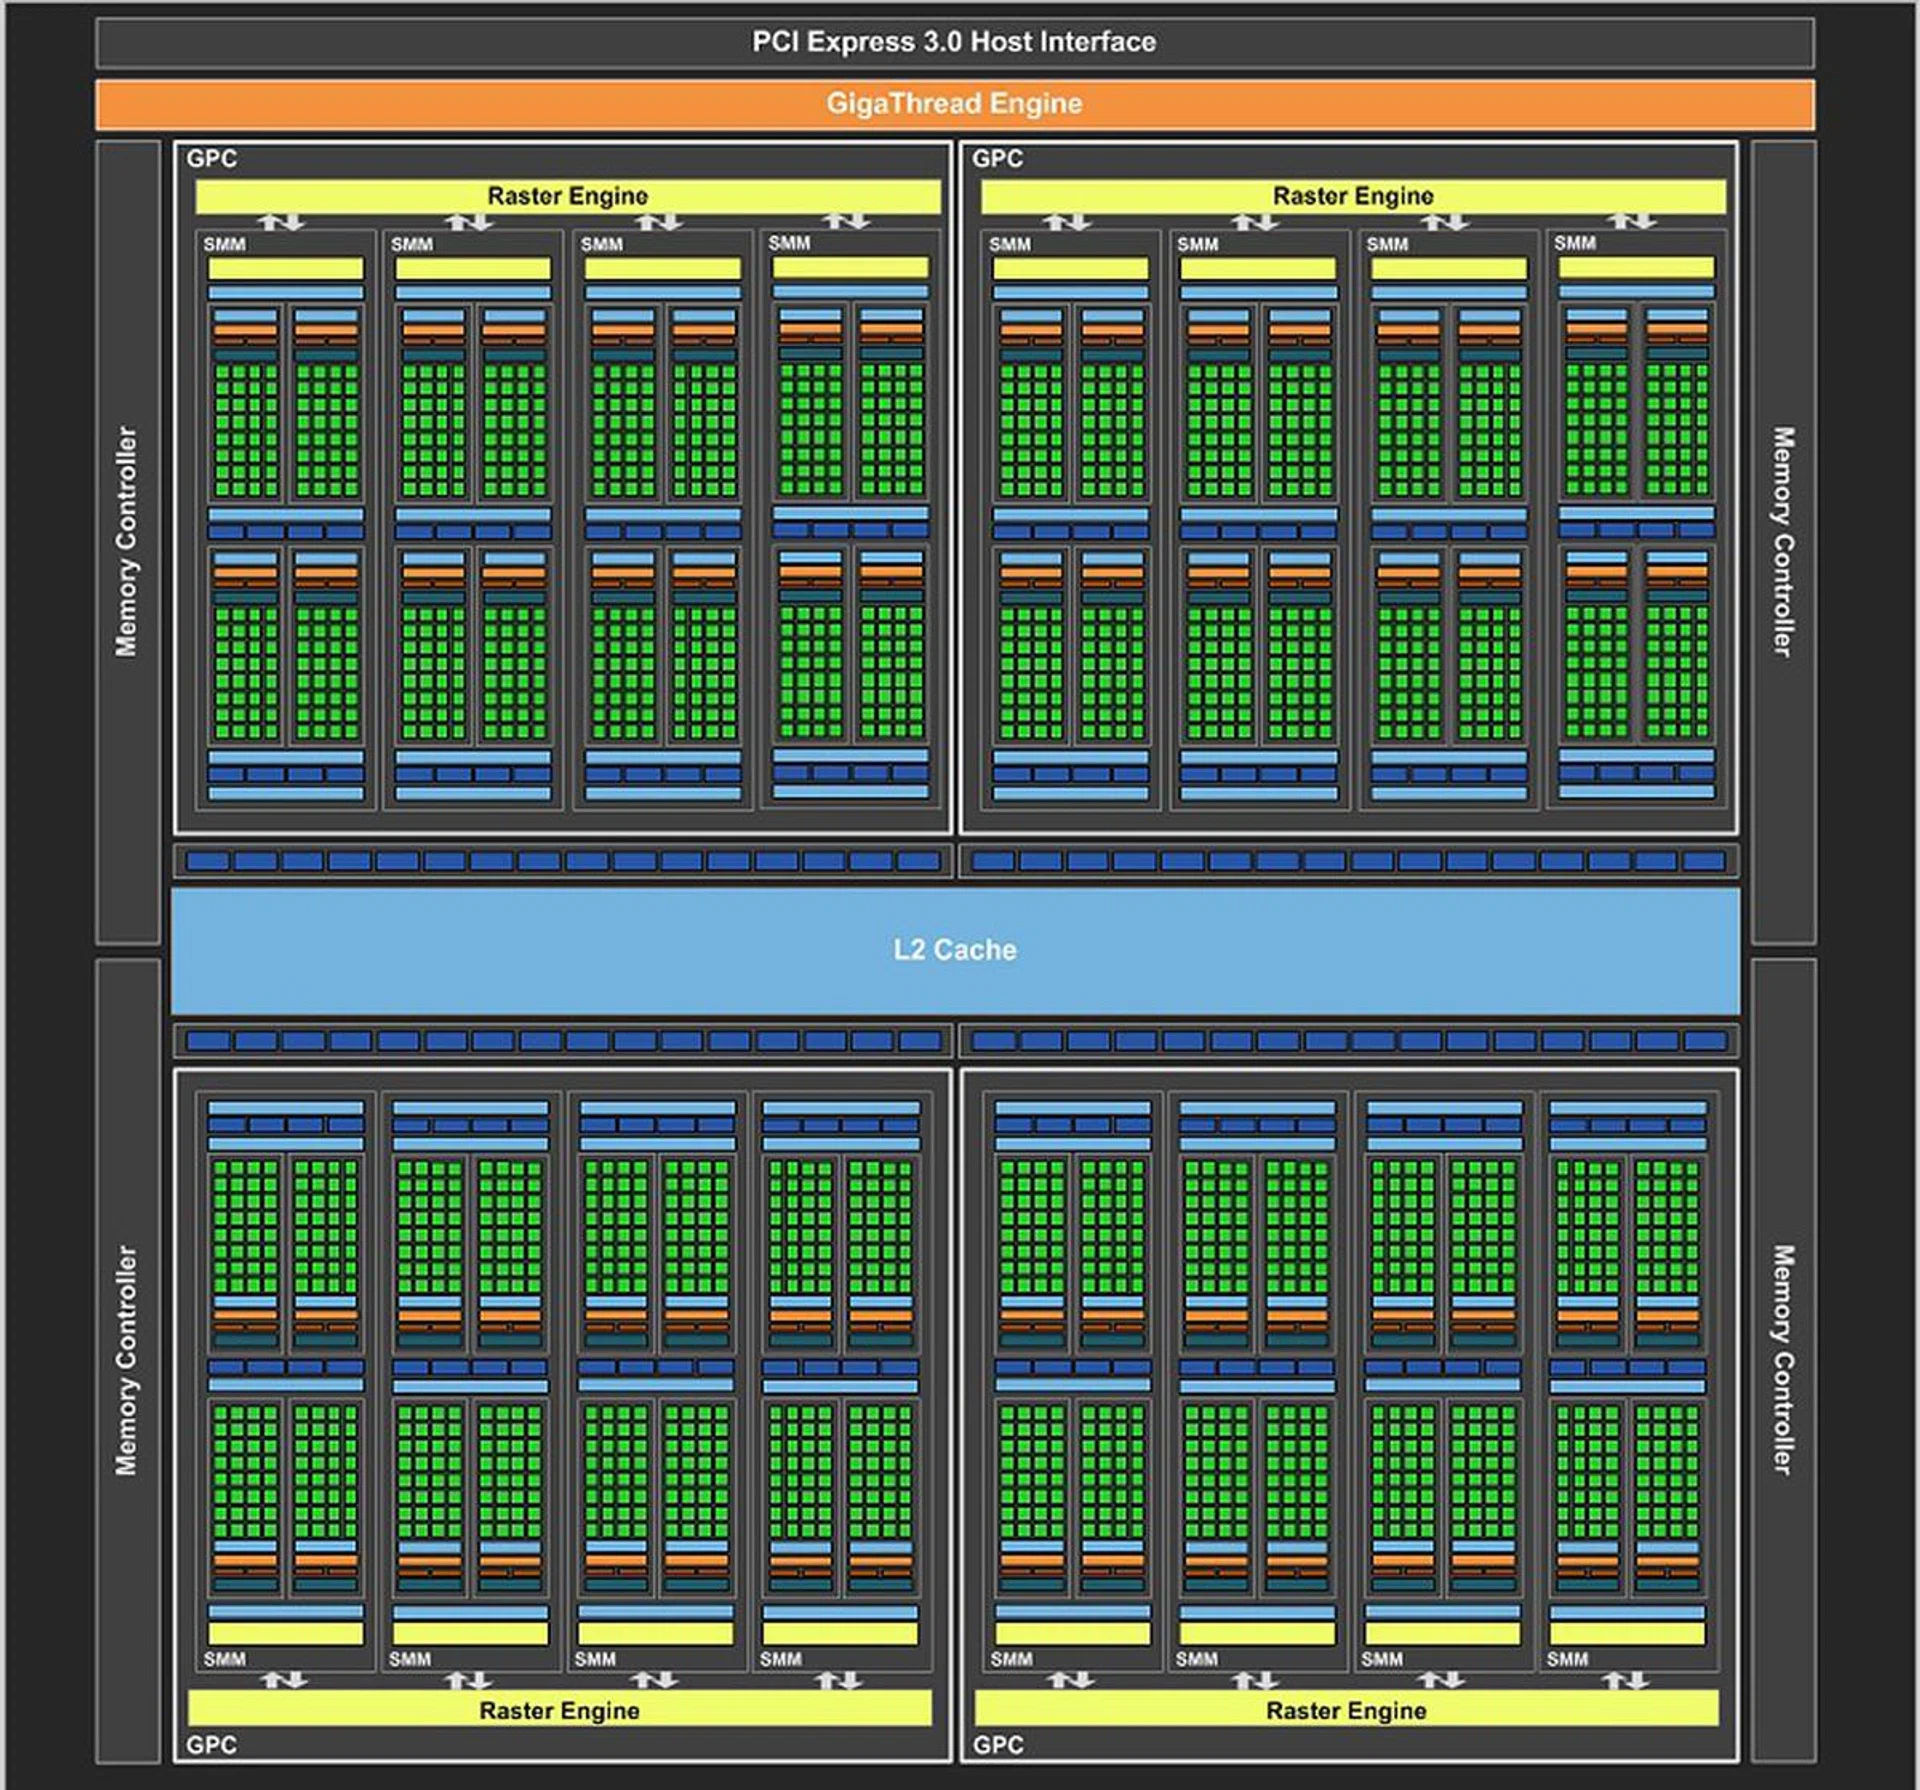The width and height of the screenshot is (1920, 1790).
Task: Click the GPC label in bottom-left cluster
Action: [211, 1745]
